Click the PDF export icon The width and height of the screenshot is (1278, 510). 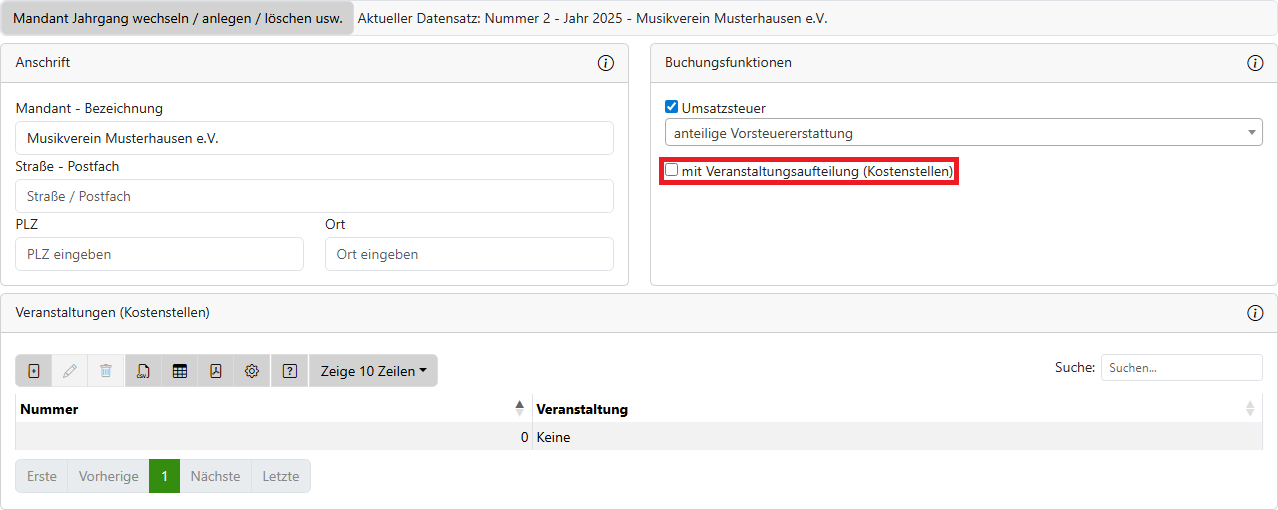point(216,371)
